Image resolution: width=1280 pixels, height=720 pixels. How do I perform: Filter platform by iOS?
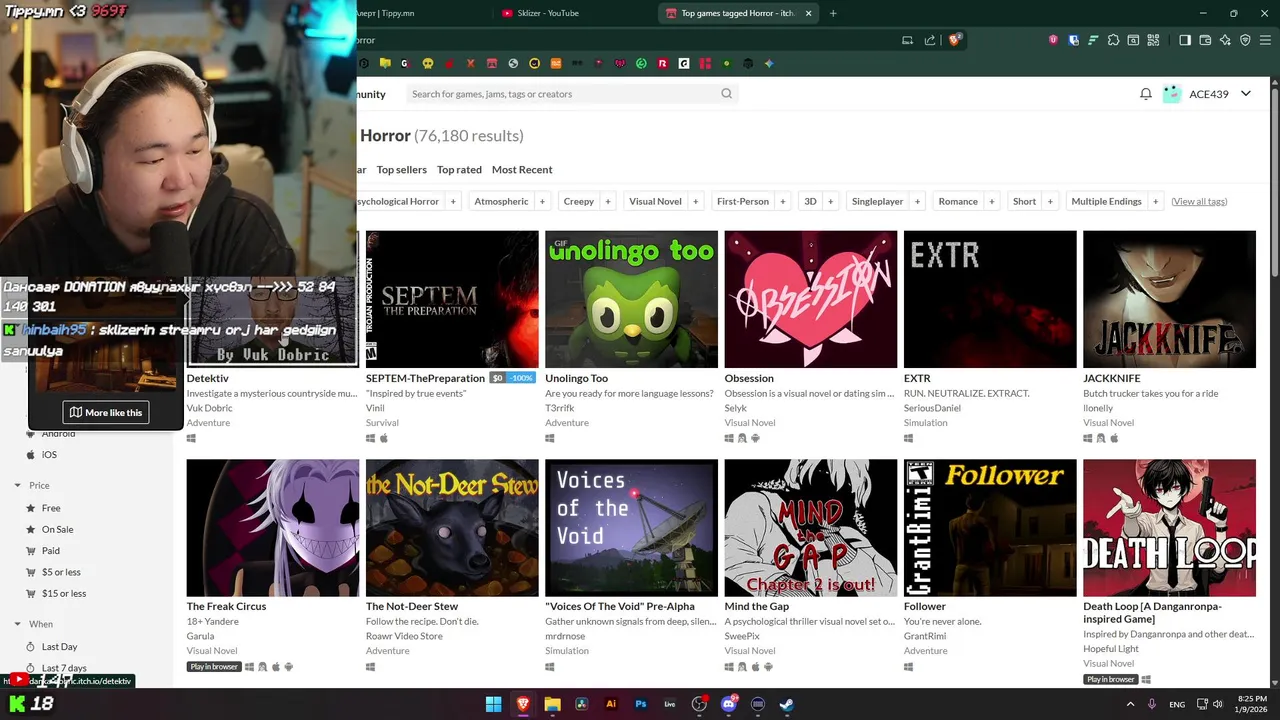point(49,455)
